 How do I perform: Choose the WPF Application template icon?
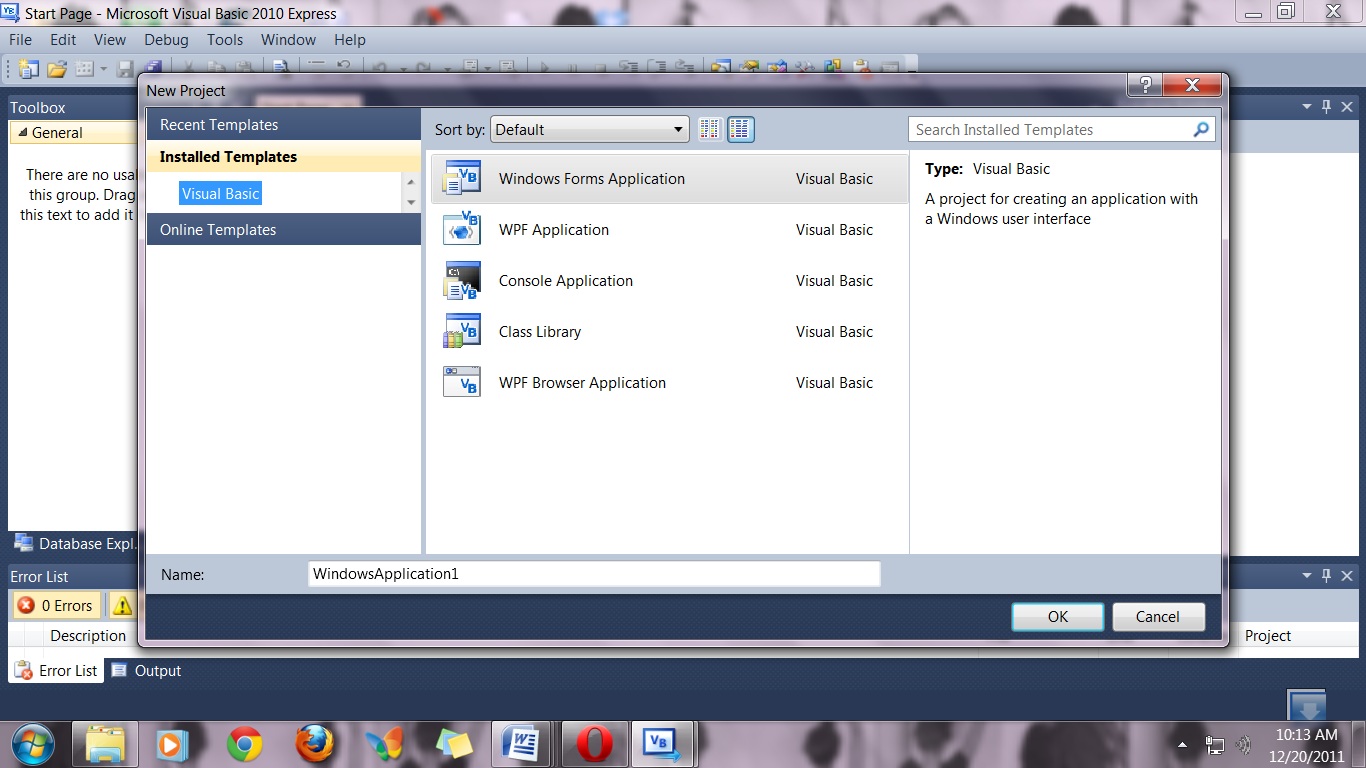462,229
